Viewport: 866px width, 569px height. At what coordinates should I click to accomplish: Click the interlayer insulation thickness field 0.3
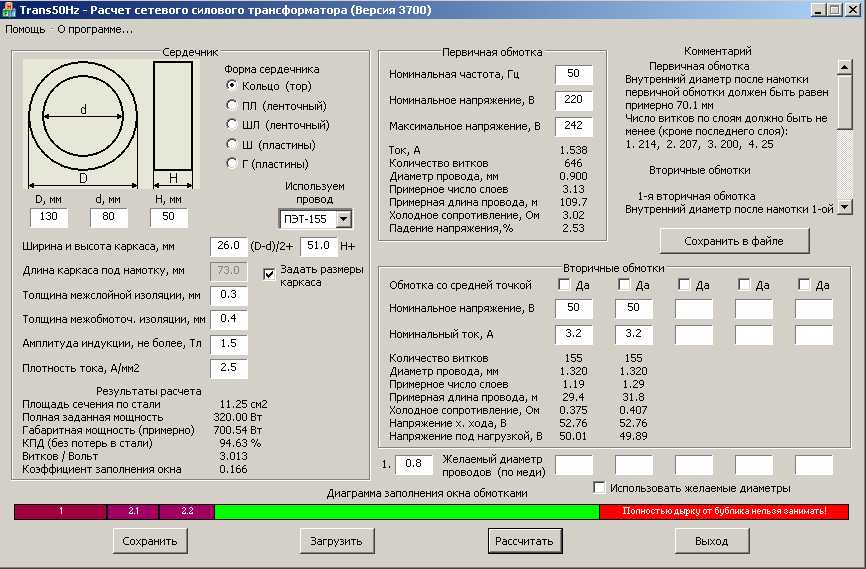coord(229,295)
